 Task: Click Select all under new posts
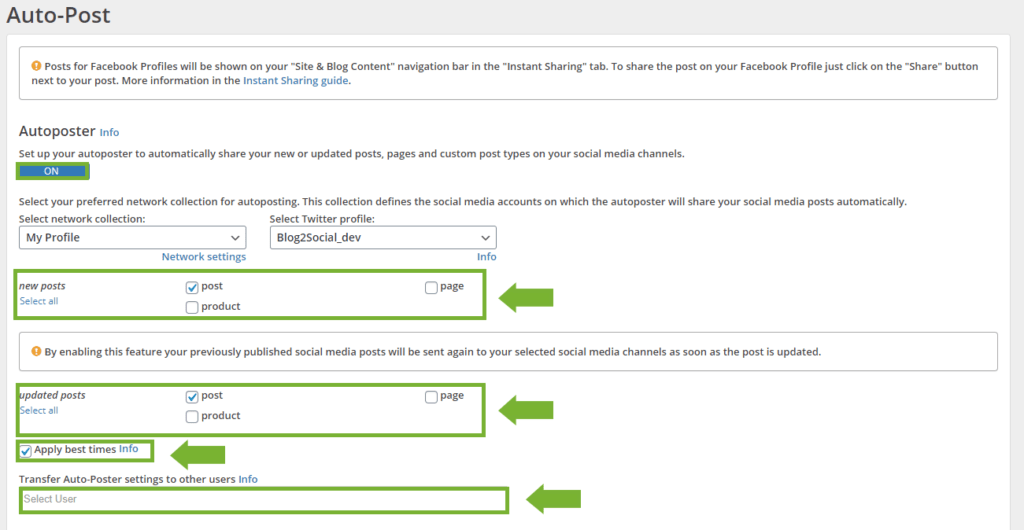tap(39, 301)
